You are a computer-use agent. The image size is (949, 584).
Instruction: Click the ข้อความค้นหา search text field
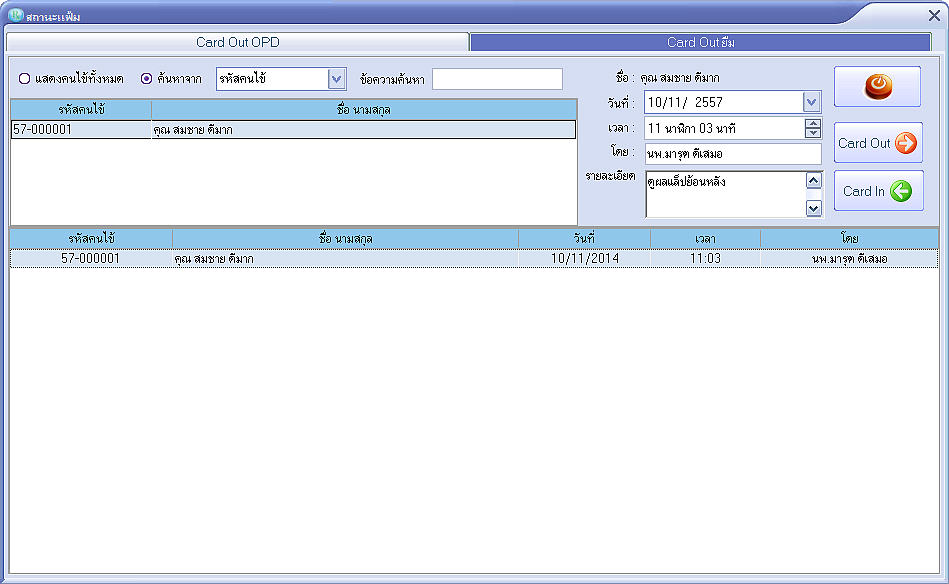tap(497, 79)
